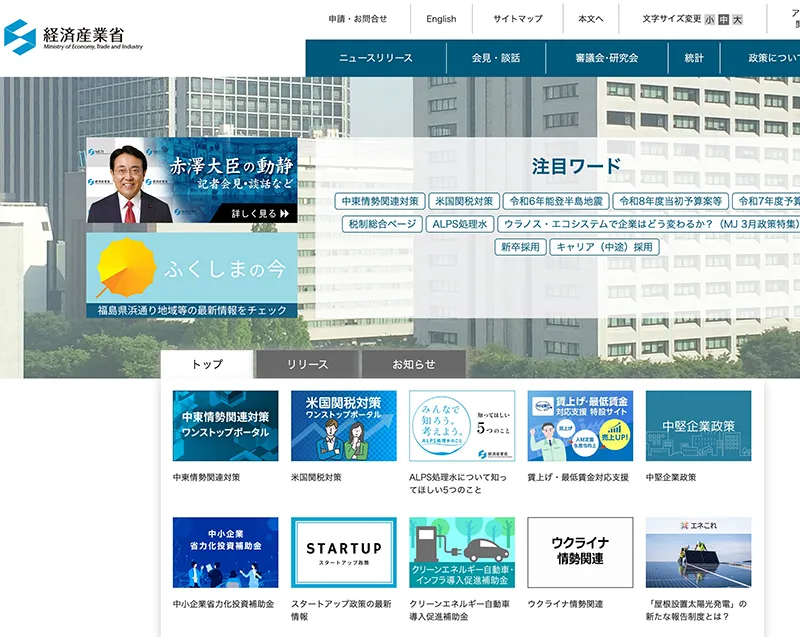Click 屋根設置太陽光発電 caption link

pyautogui.click(x=696, y=610)
